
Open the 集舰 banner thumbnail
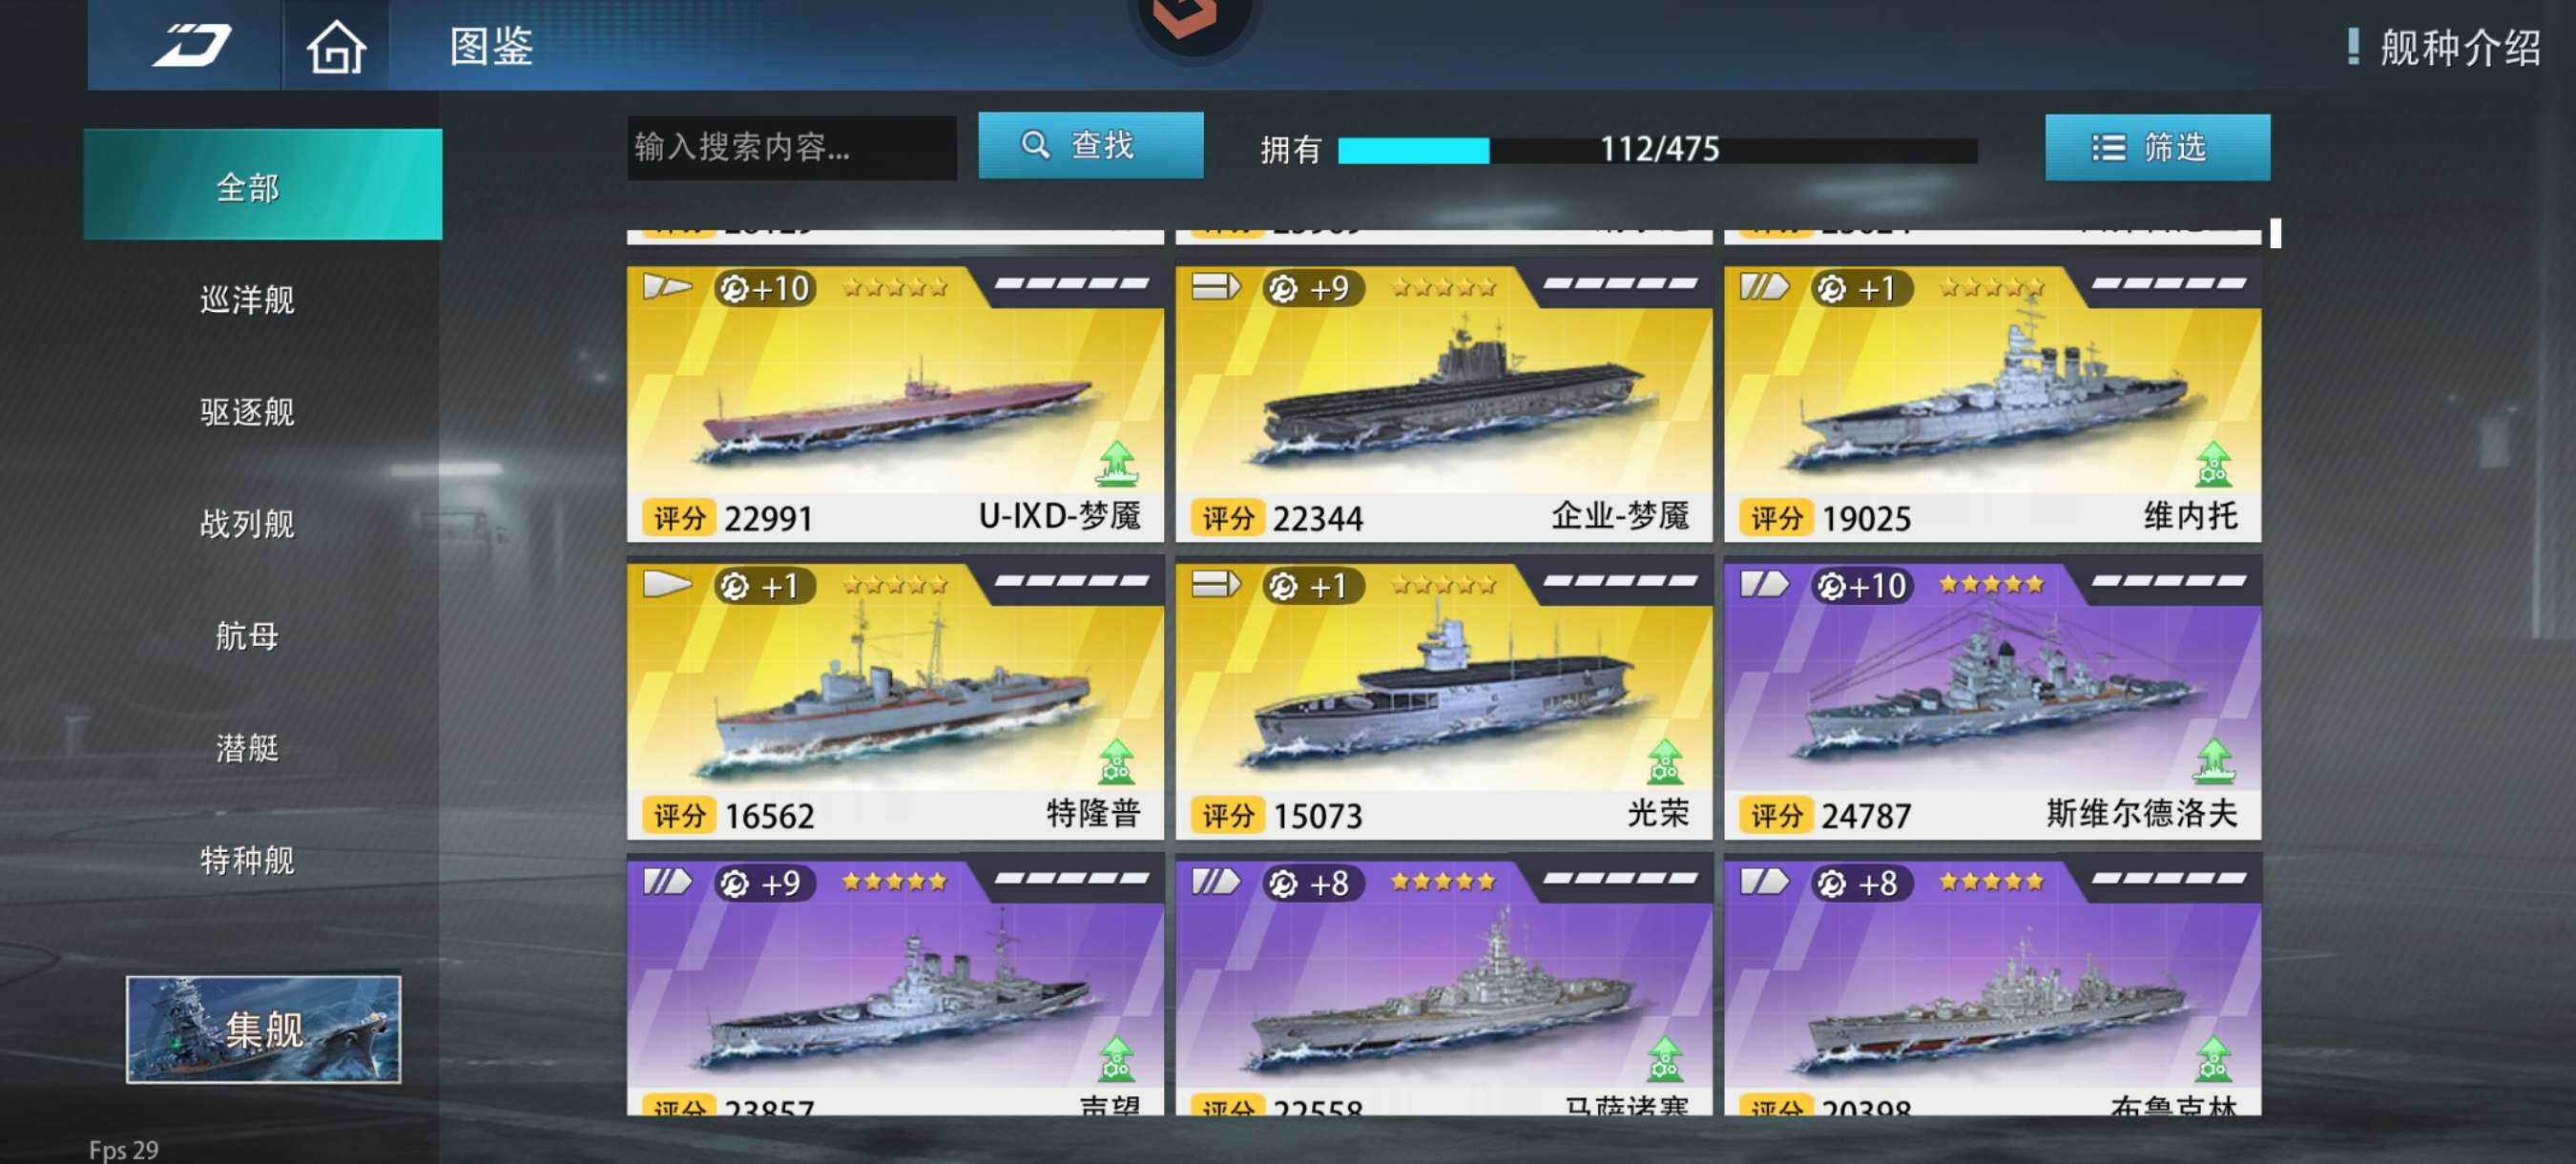click(263, 1029)
